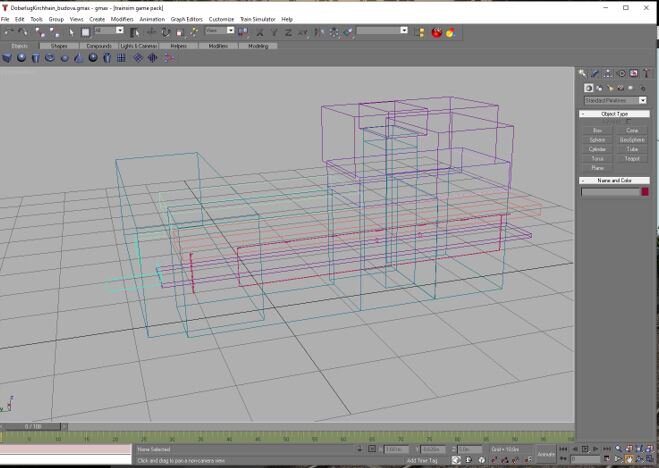The height and width of the screenshot is (468, 659).
Task: Click the Torus primitive icon in Objects shelf
Action: tap(50, 58)
